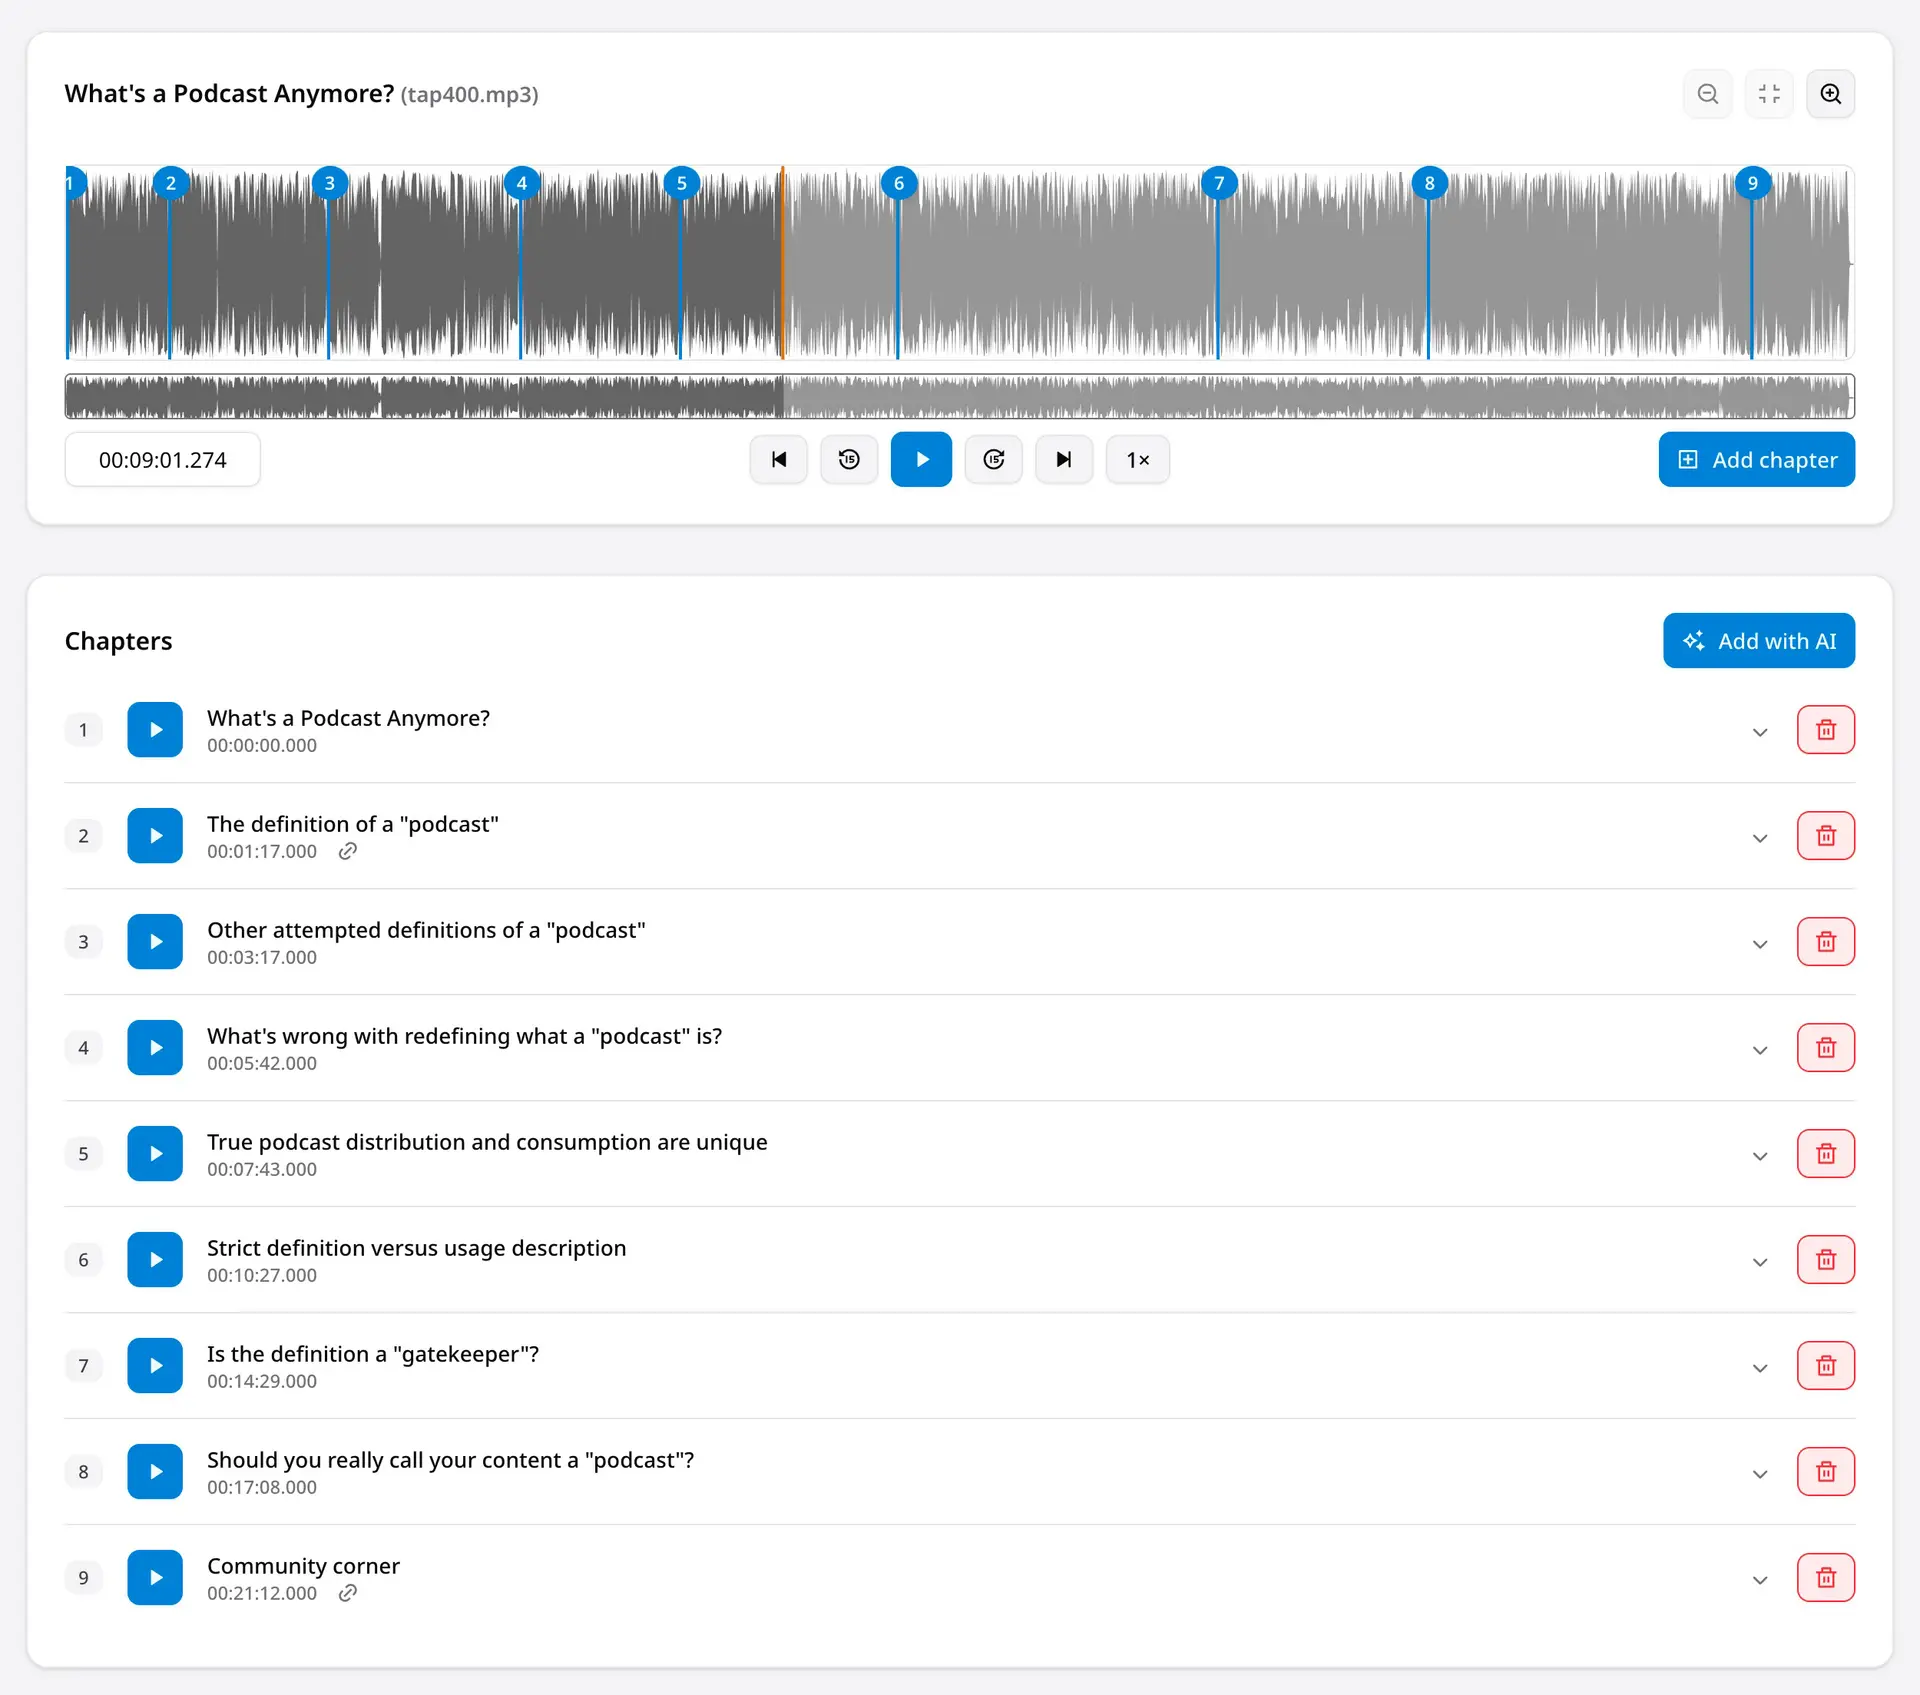Fit waveform to view with collapse icon
The height and width of the screenshot is (1695, 1920).
(x=1769, y=94)
